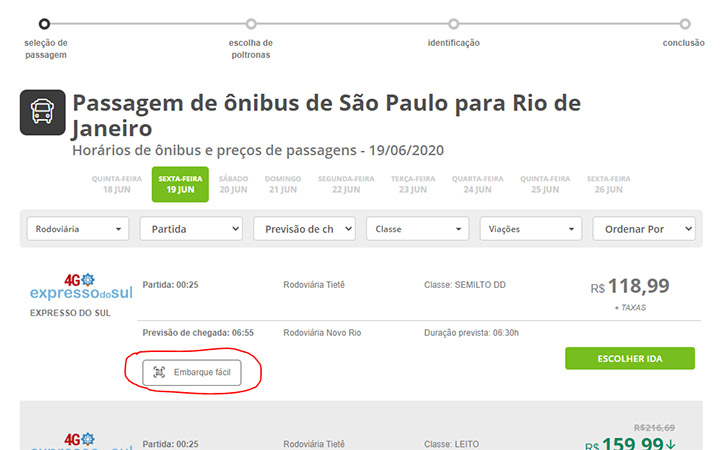This screenshot has width=720, height=450.
Task: Click the 'escolha de poltronas' step circle
Action: [x=251, y=23]
